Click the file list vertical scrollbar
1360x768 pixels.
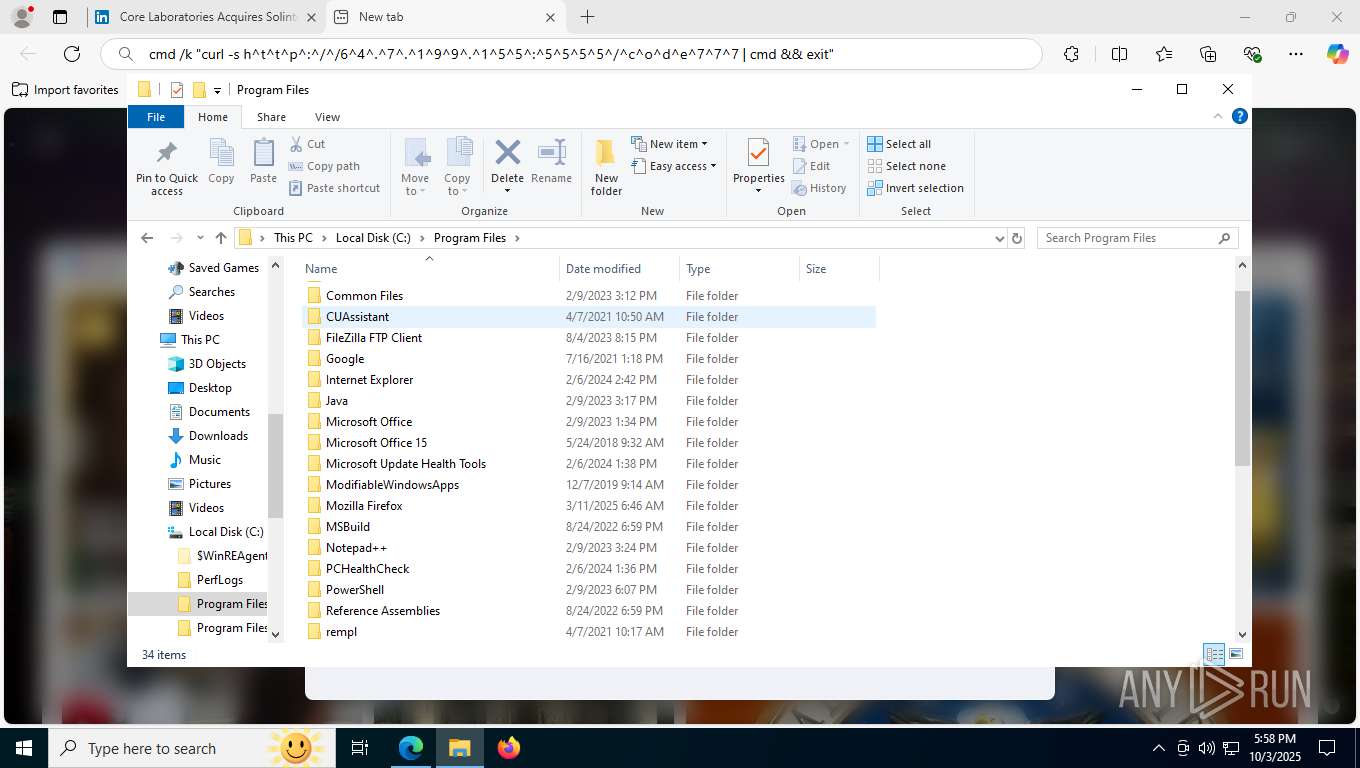pos(1243,378)
